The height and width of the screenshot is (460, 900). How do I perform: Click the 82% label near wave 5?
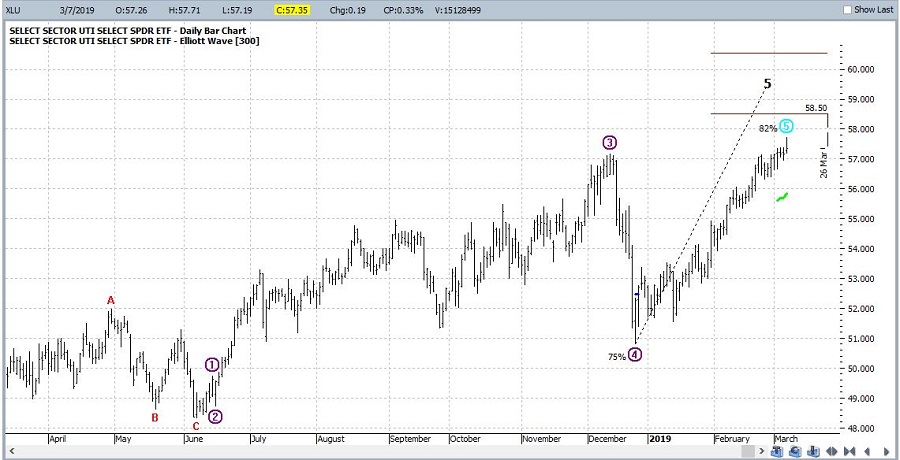tap(768, 128)
